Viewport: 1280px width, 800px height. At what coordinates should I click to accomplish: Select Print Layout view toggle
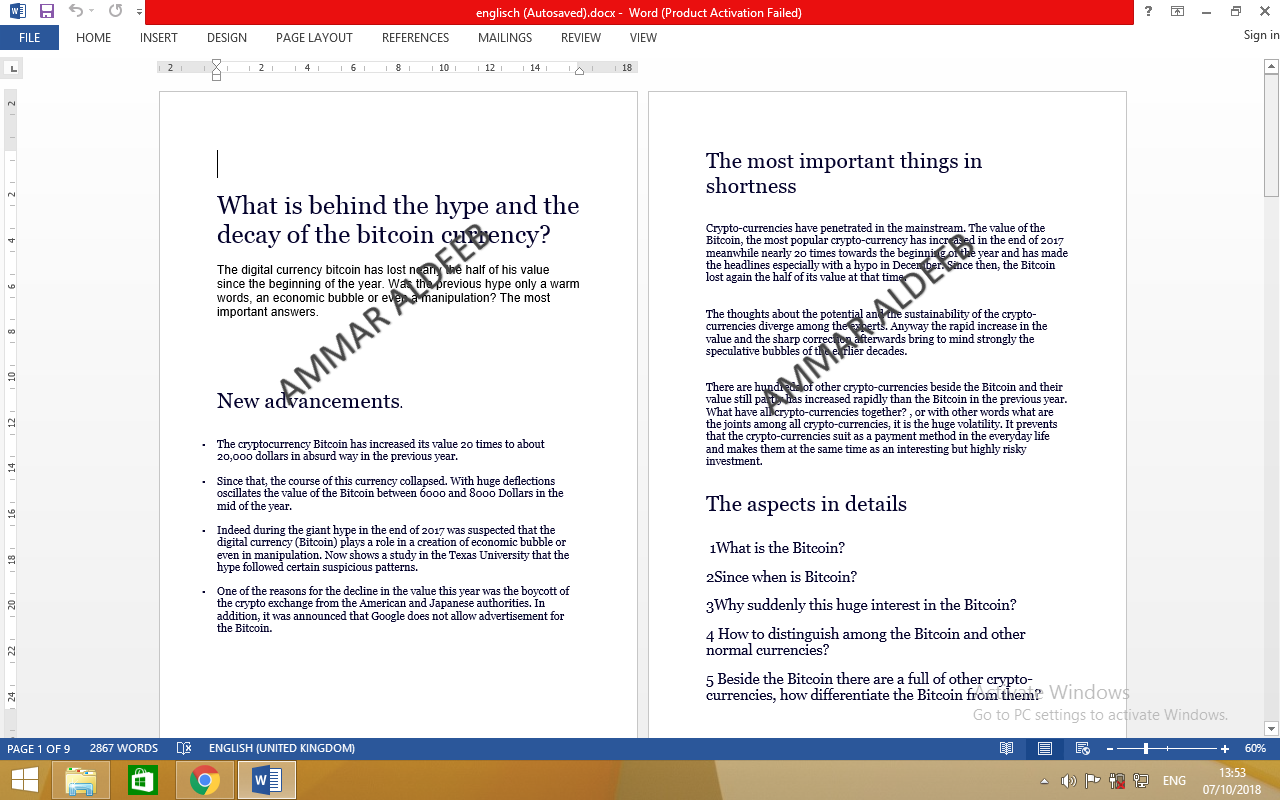pyautogui.click(x=1045, y=748)
